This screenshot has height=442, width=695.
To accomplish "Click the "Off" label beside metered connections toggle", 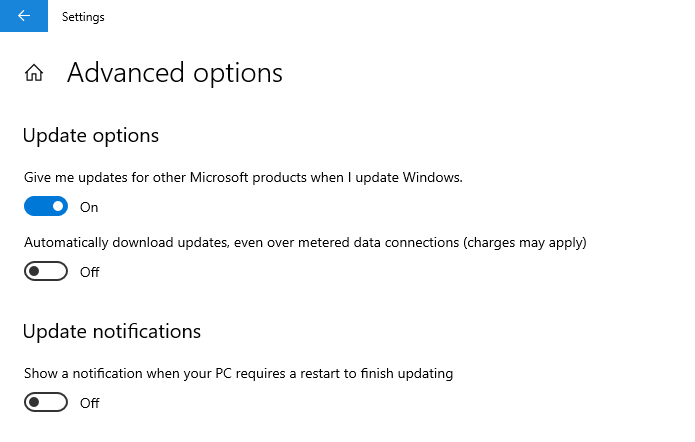I will tap(90, 272).
